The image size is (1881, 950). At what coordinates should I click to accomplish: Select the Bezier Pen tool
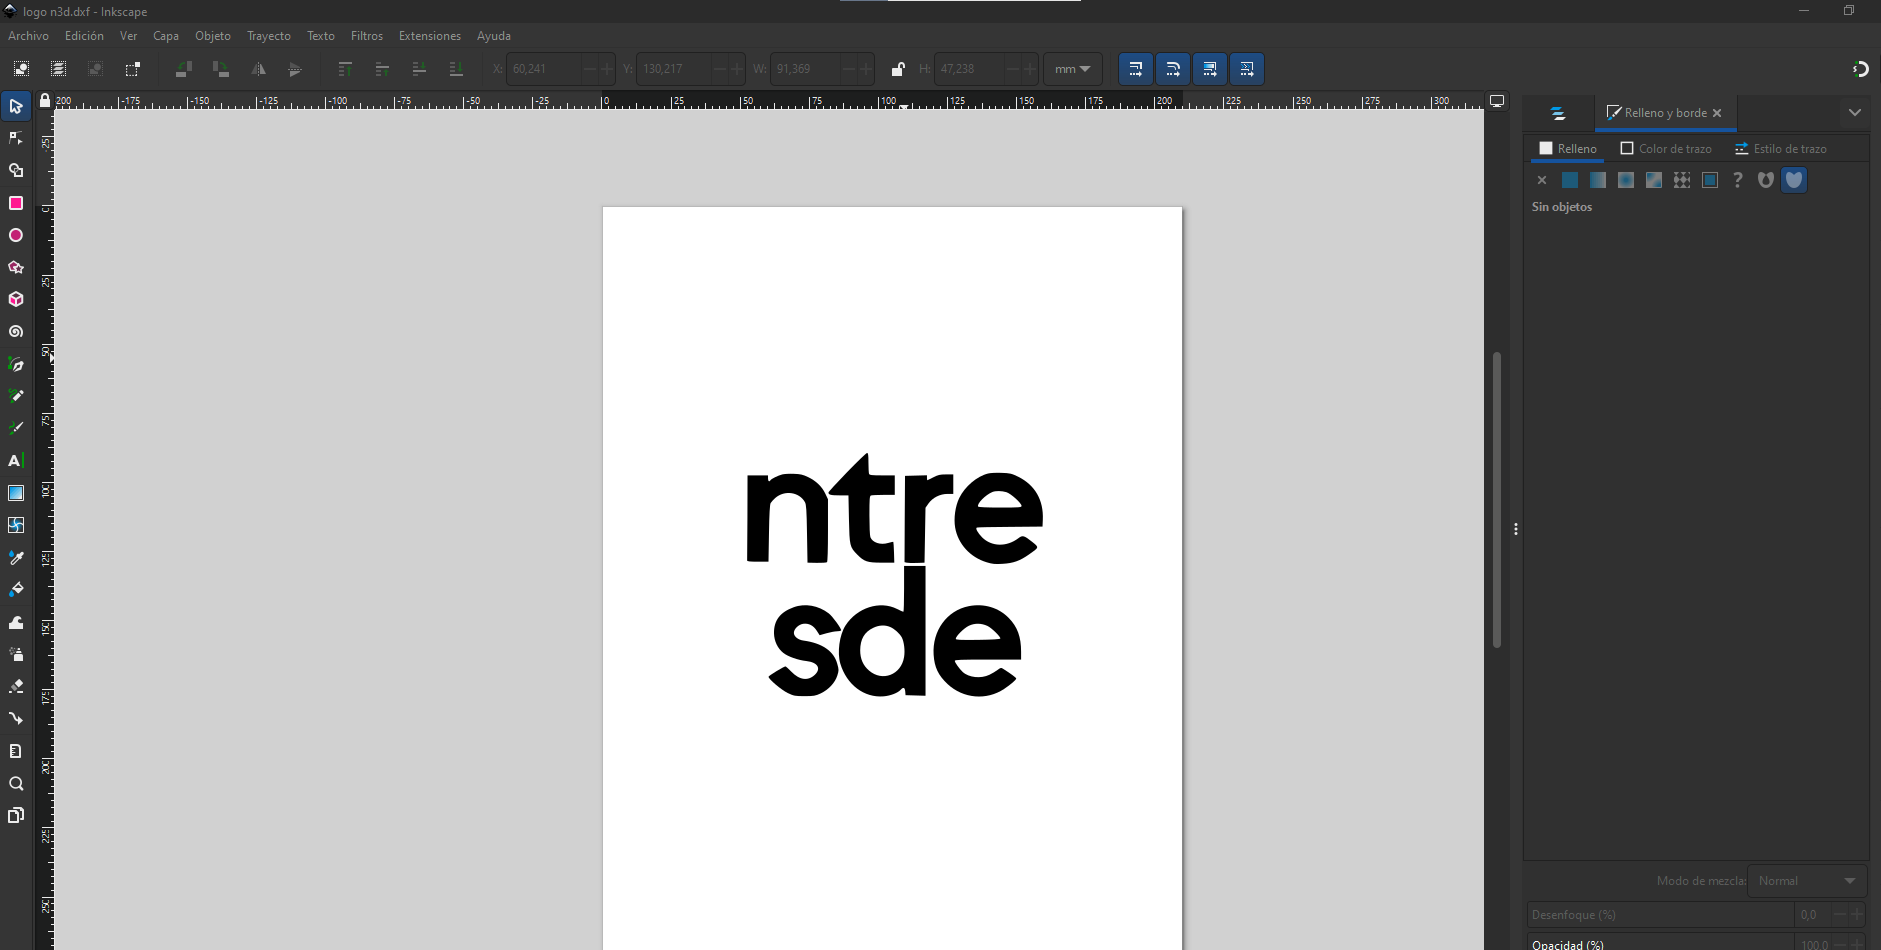coord(16,364)
